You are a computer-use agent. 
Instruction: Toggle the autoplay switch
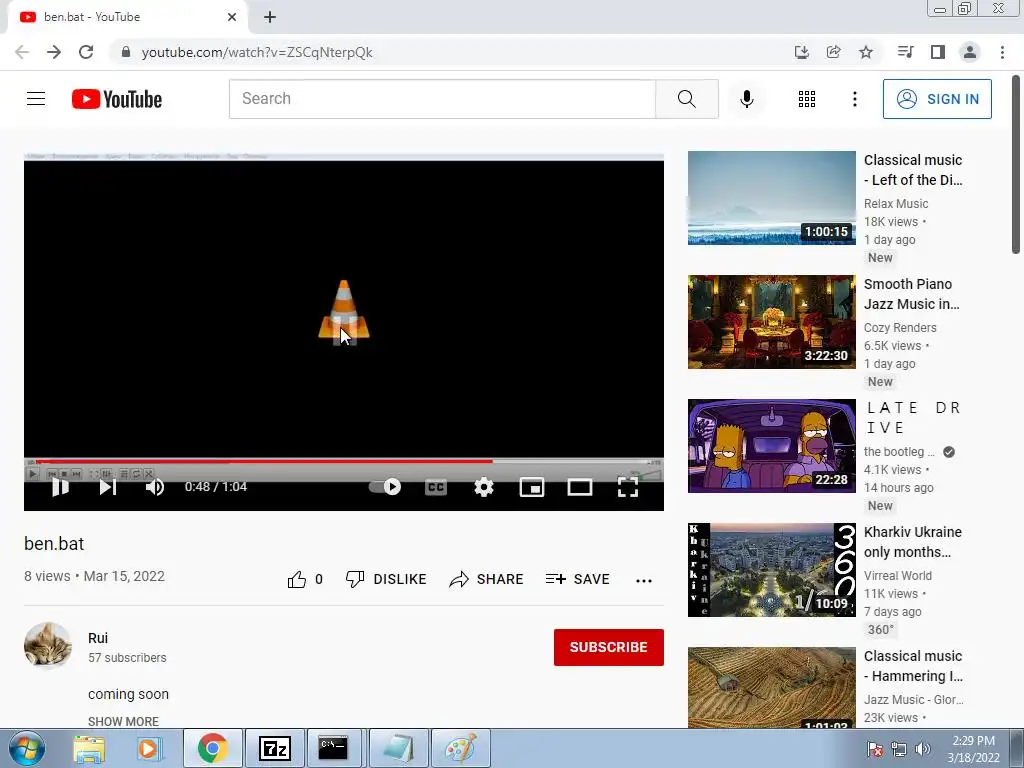pos(385,487)
